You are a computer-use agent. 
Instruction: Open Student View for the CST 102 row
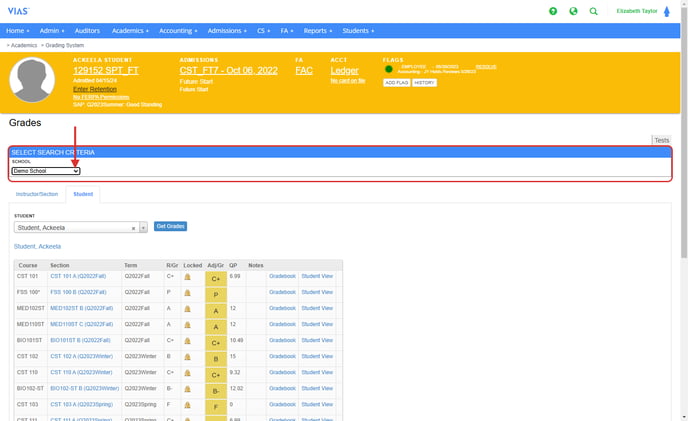pos(317,356)
